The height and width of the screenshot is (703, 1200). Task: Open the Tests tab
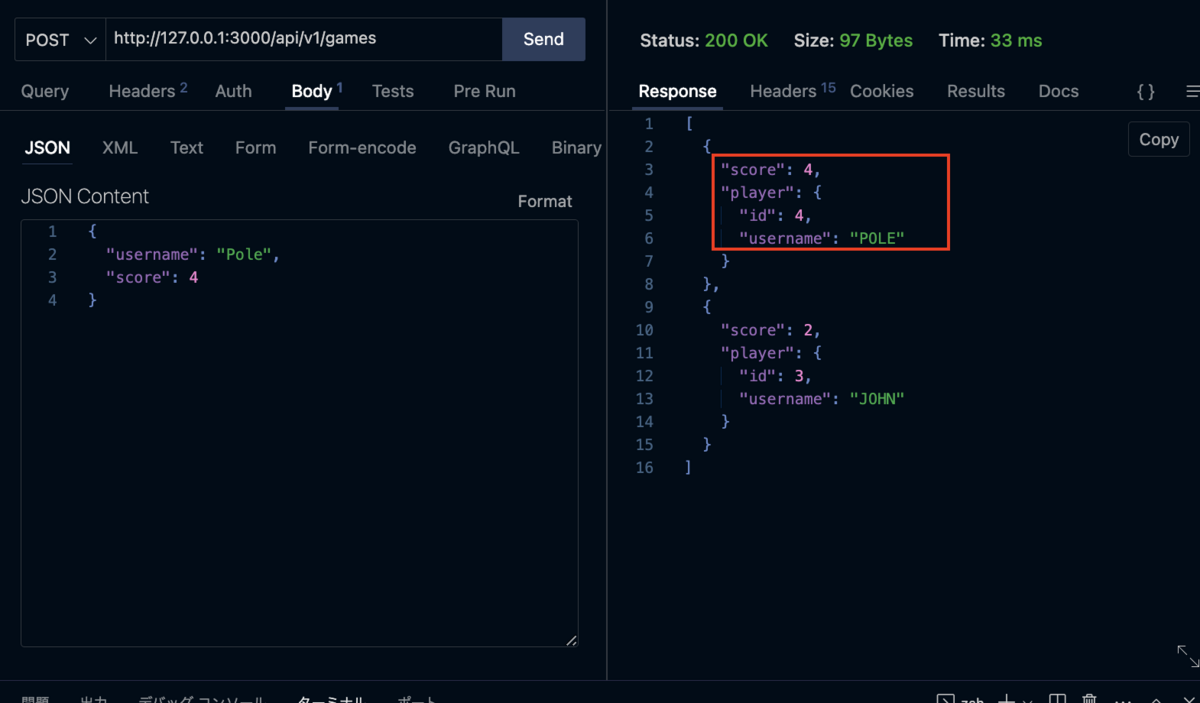click(x=392, y=91)
